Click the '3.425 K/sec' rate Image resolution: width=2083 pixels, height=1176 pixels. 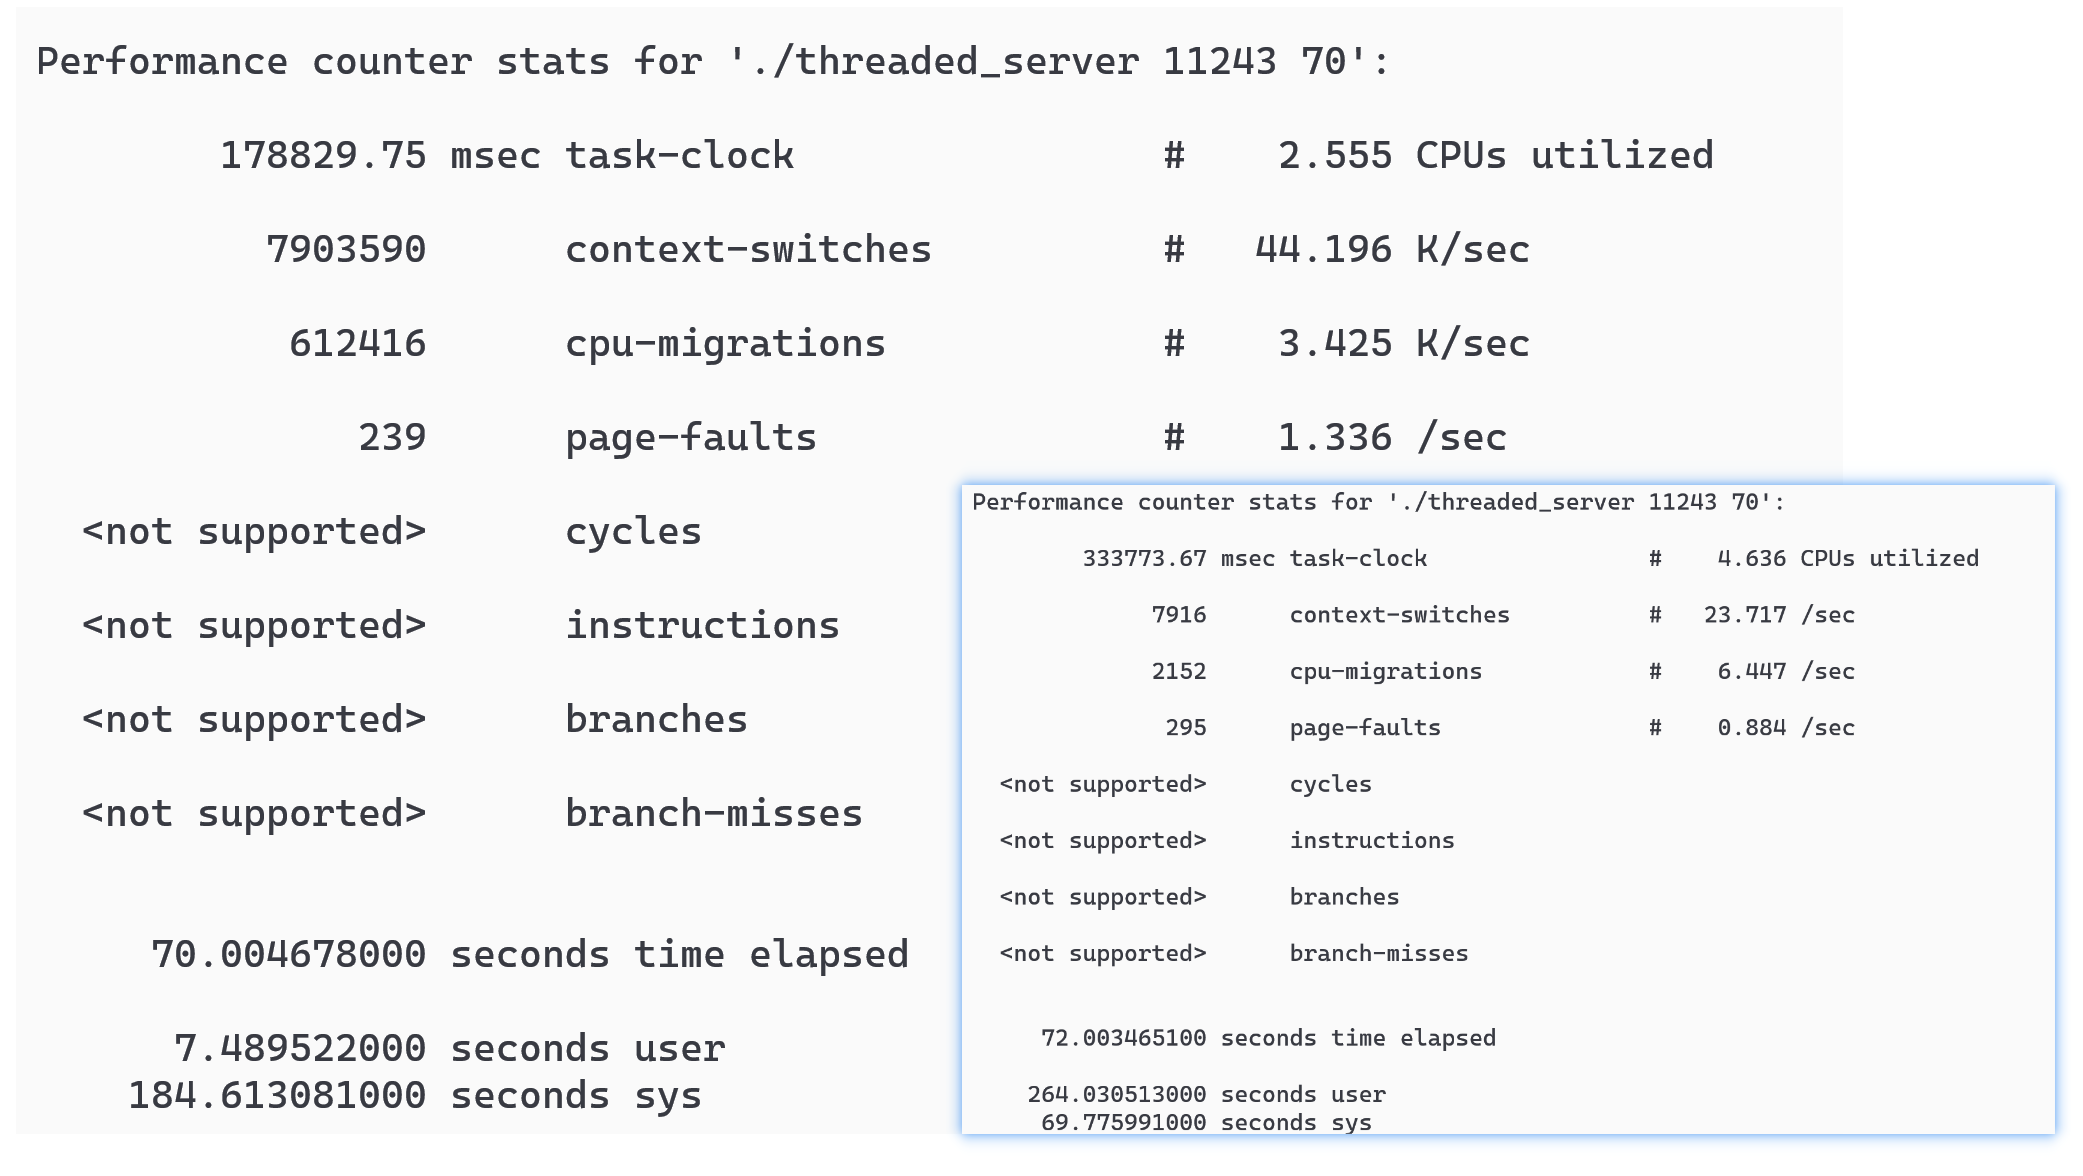coord(1403,344)
